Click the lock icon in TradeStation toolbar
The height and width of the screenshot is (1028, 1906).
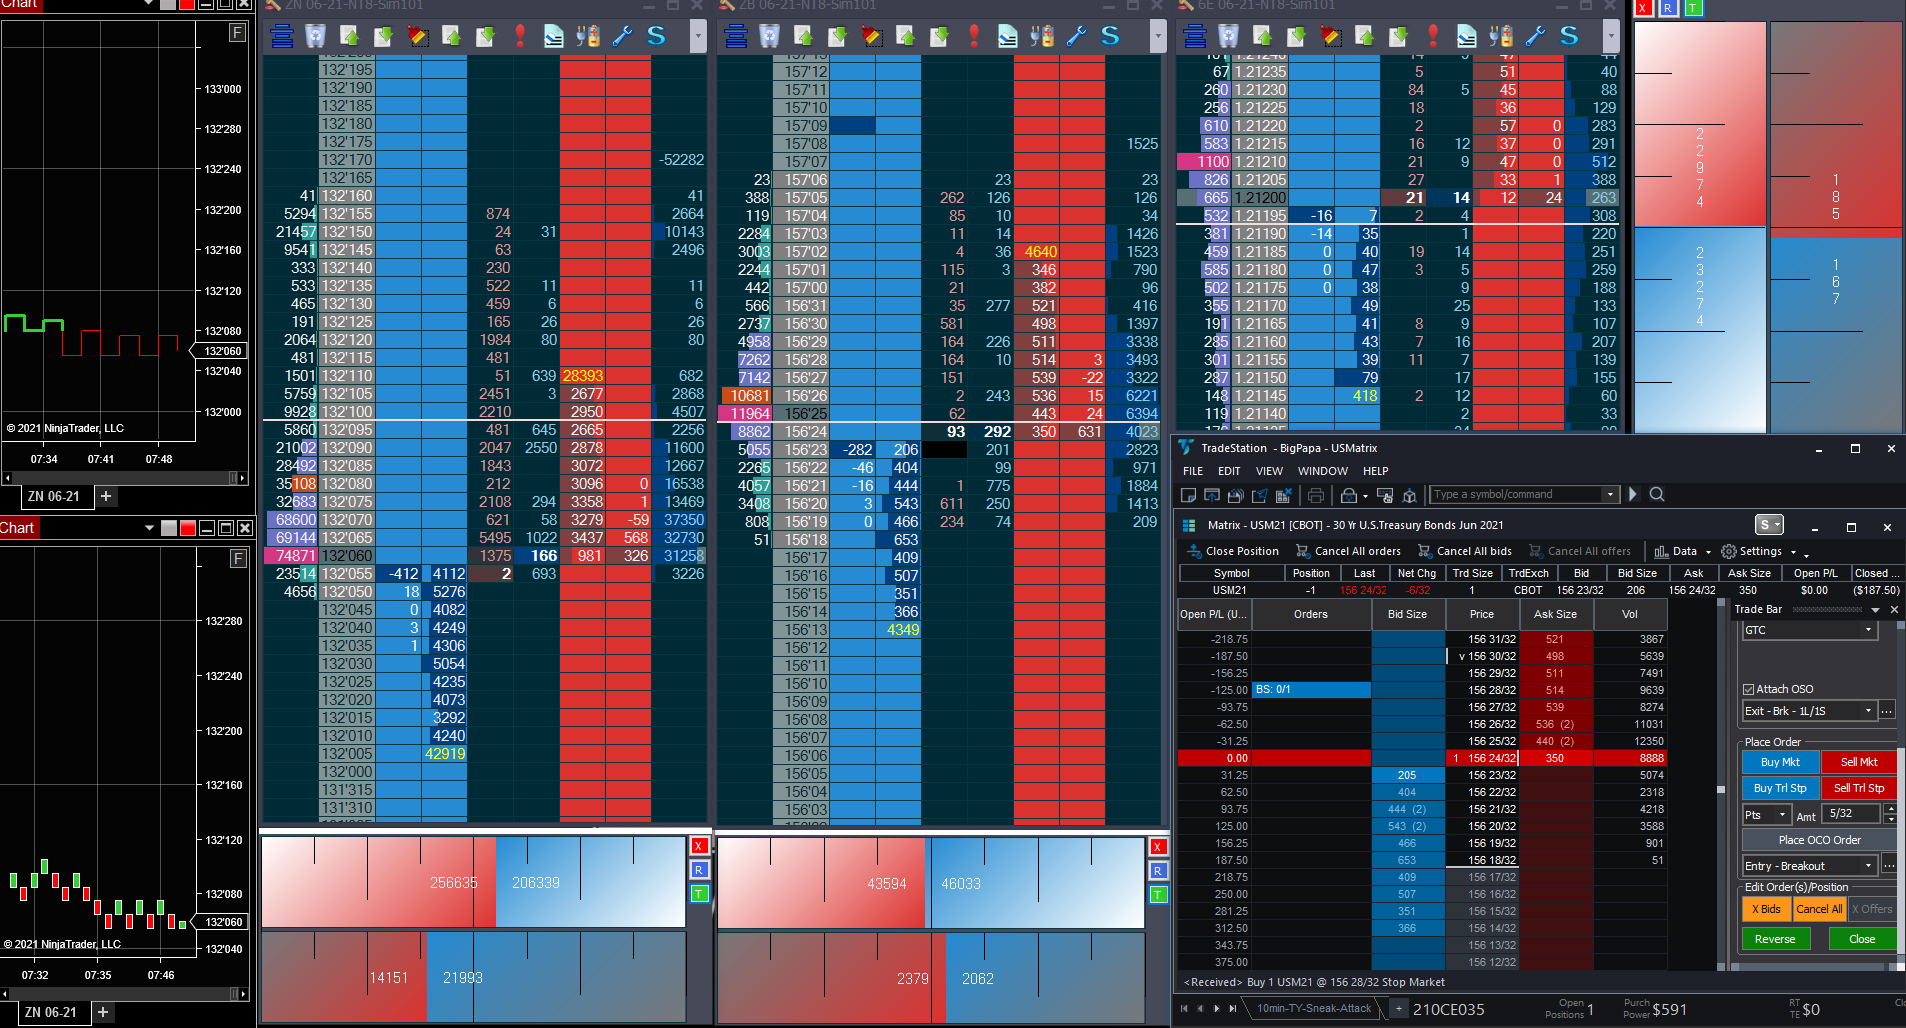[x=1349, y=495]
